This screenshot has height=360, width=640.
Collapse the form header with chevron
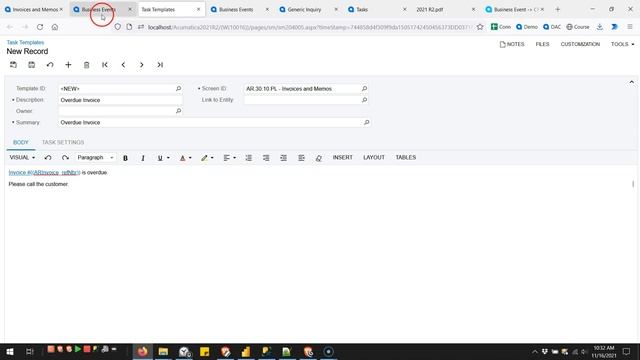pos(631,82)
